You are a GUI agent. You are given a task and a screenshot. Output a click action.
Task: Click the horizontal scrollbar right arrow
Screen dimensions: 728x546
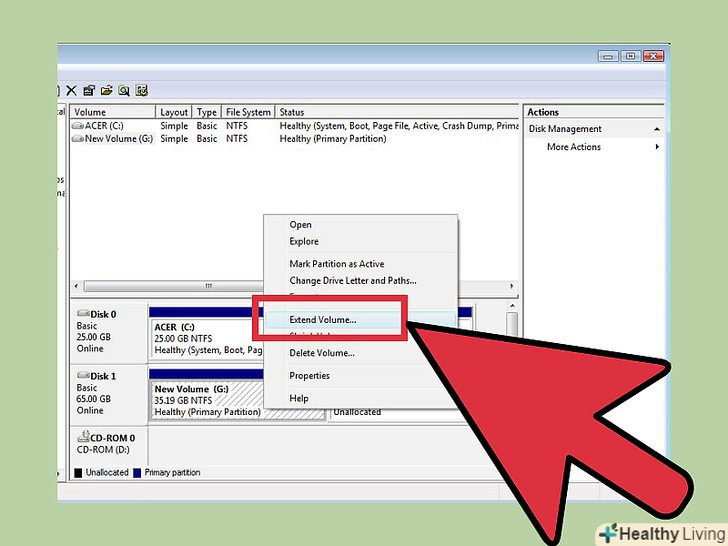coord(512,286)
